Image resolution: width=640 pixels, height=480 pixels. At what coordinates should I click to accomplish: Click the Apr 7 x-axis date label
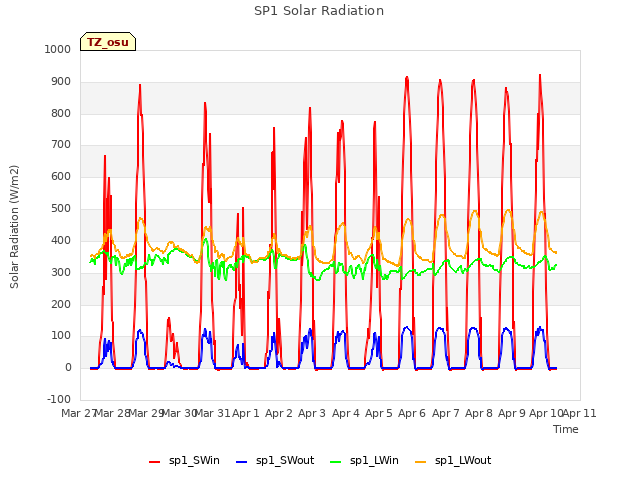click(x=446, y=413)
